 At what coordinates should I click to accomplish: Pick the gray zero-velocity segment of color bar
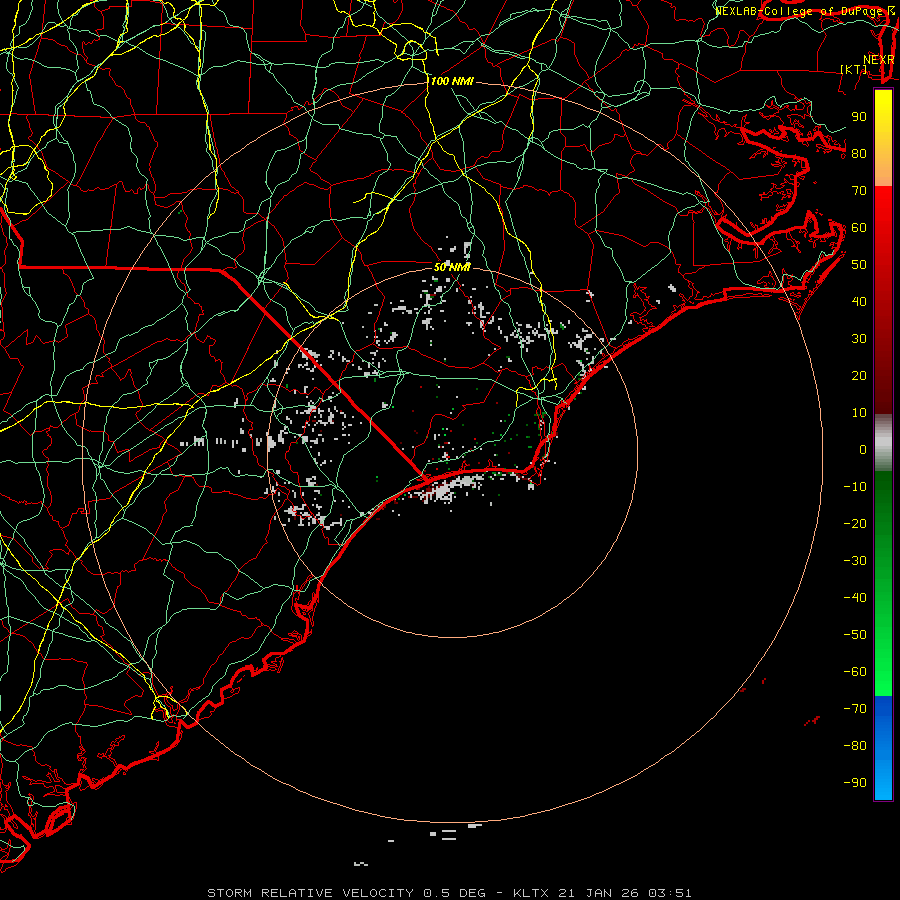coord(883,443)
